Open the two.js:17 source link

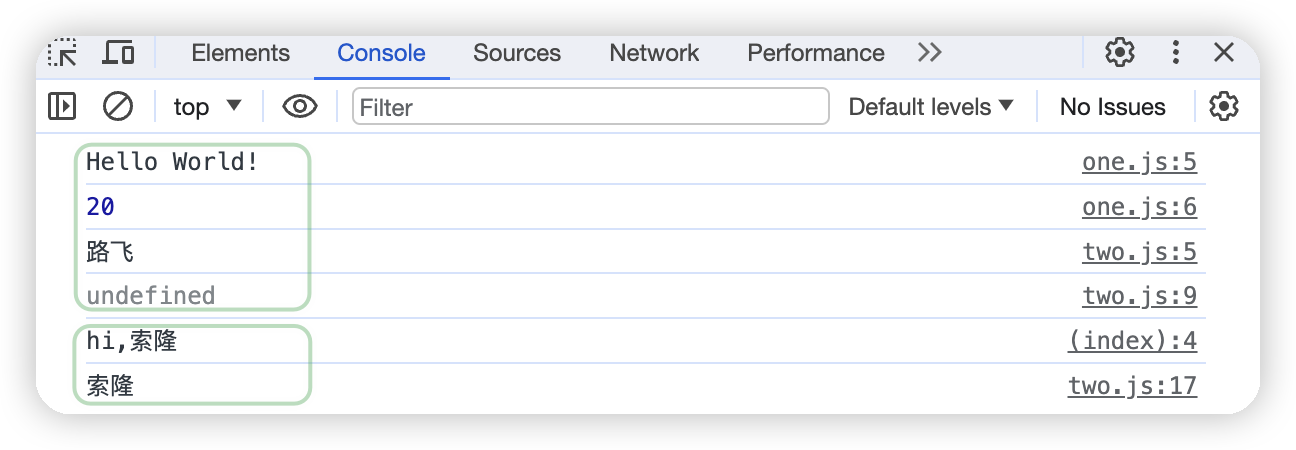pyautogui.click(x=1132, y=385)
